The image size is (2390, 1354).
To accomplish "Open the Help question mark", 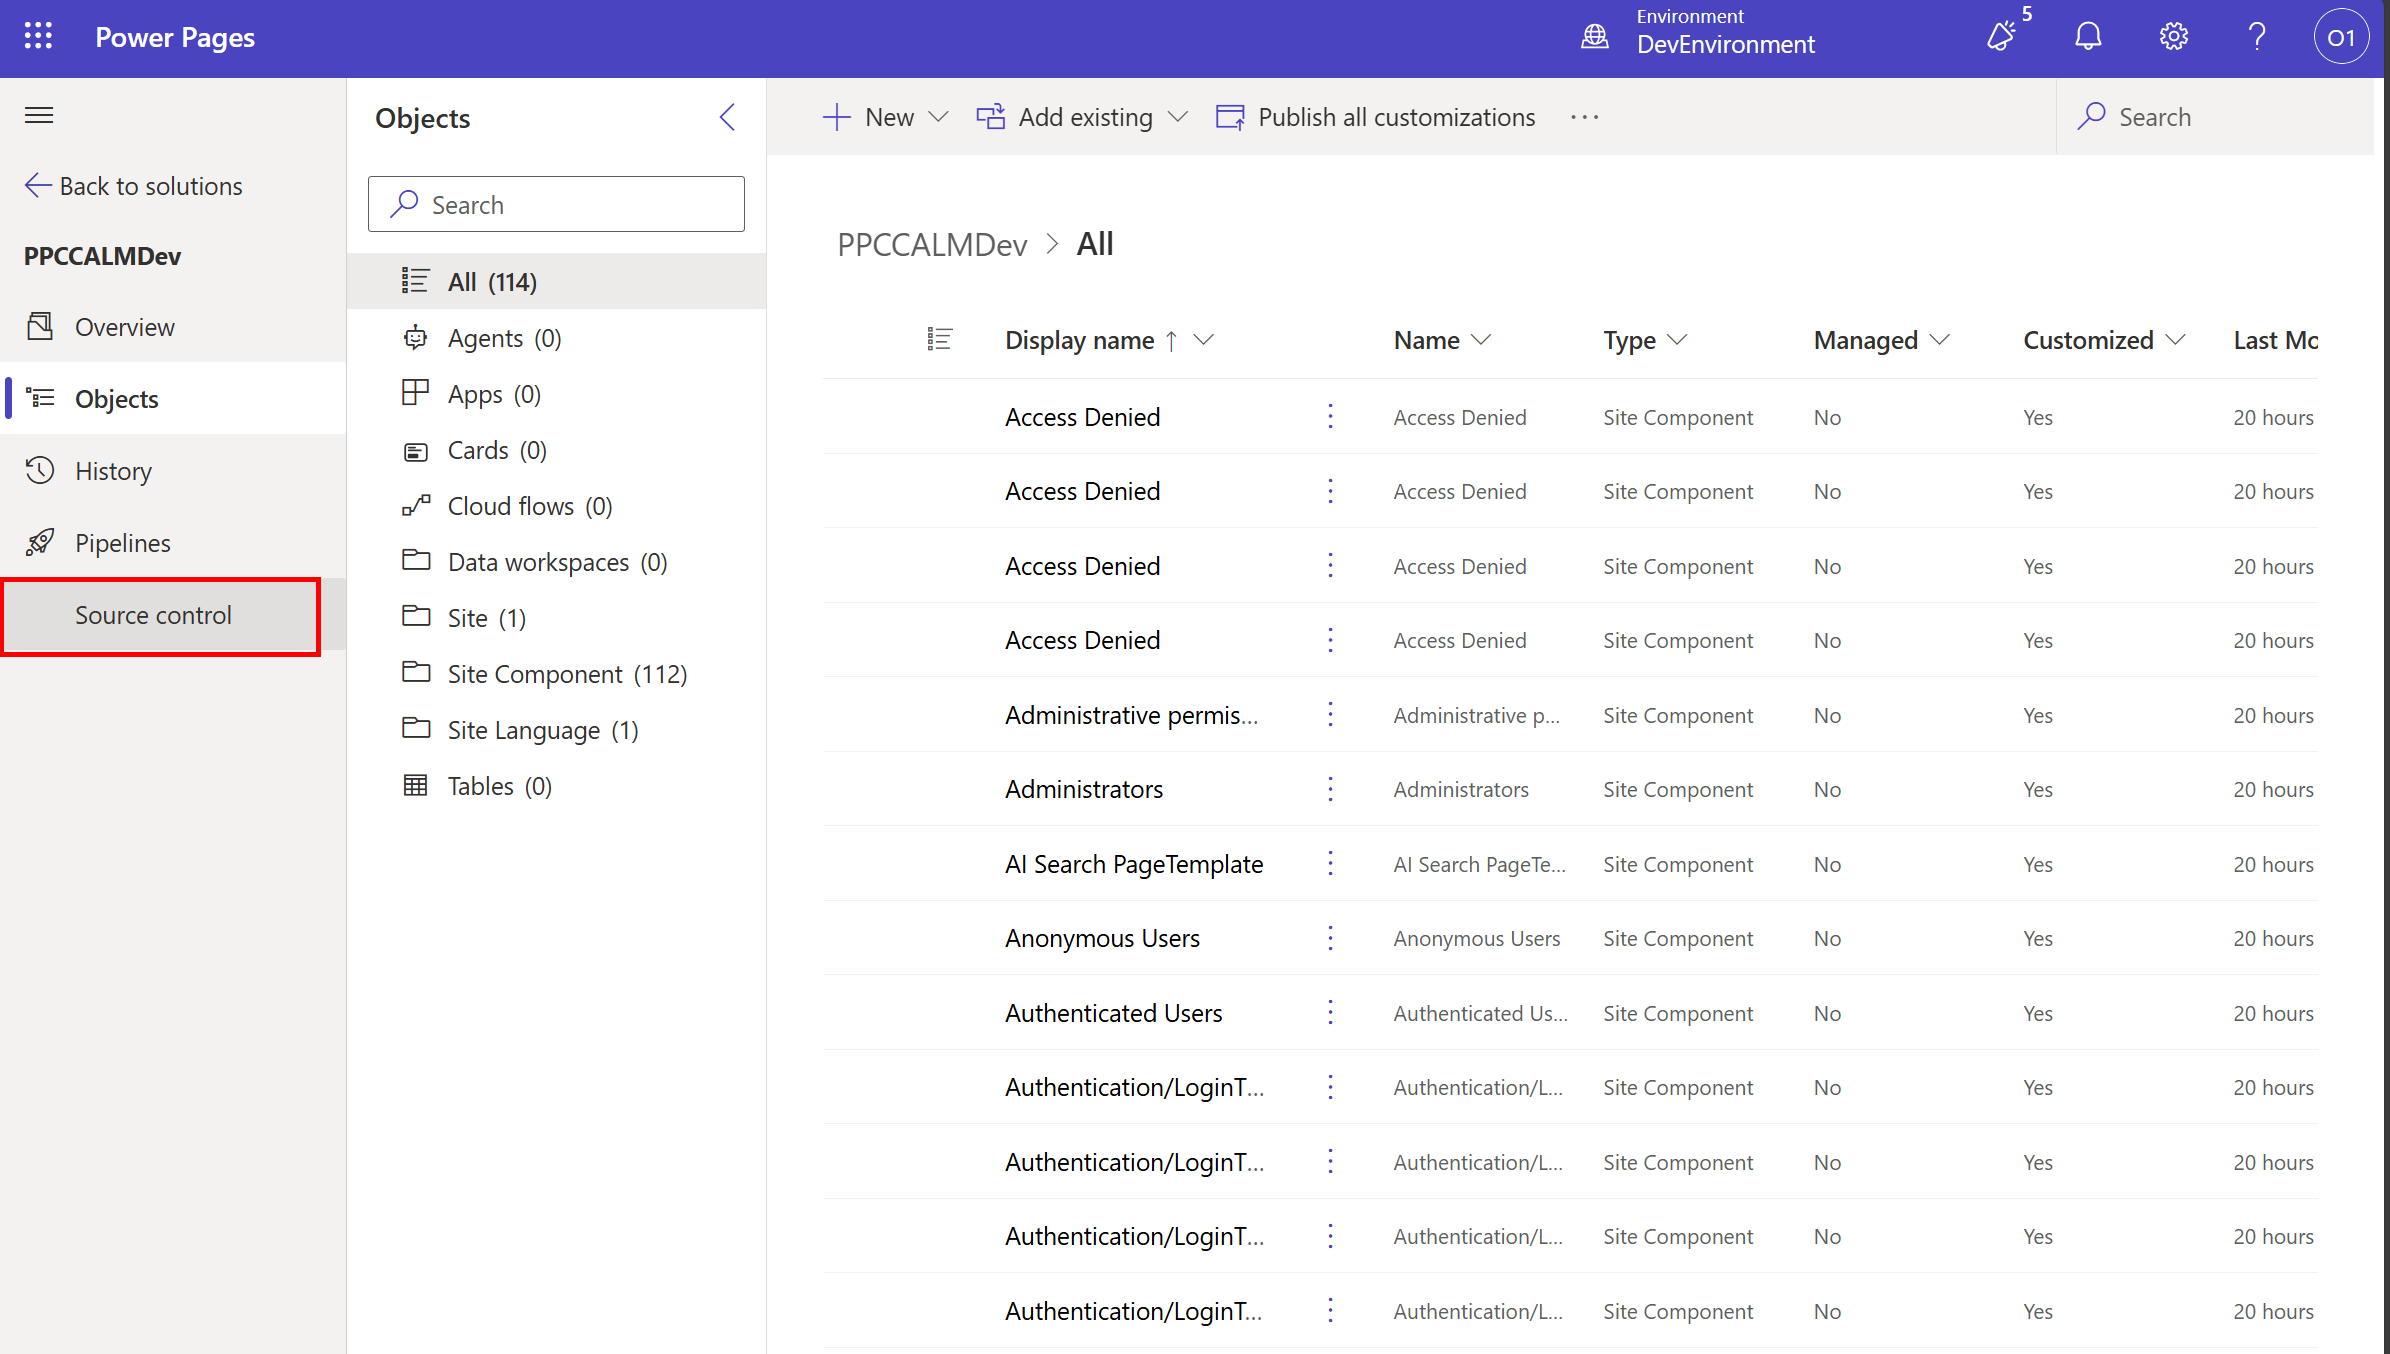I will click(2256, 36).
